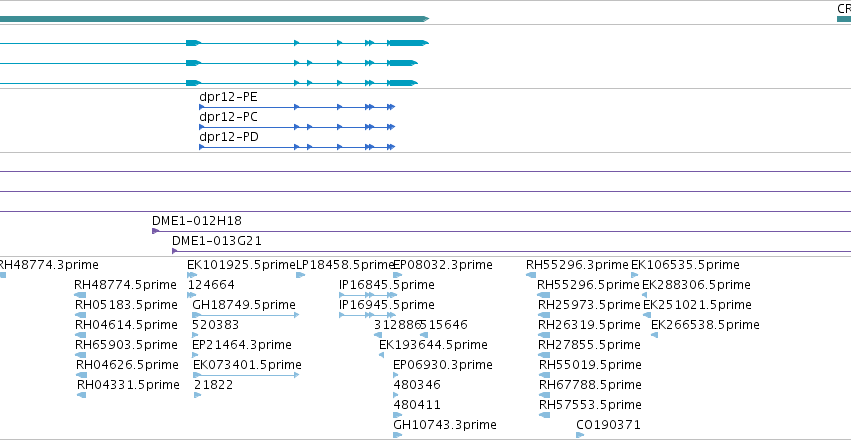Click the EK266538.5prime EST arrow glyph
The image size is (851, 440).
655,335
